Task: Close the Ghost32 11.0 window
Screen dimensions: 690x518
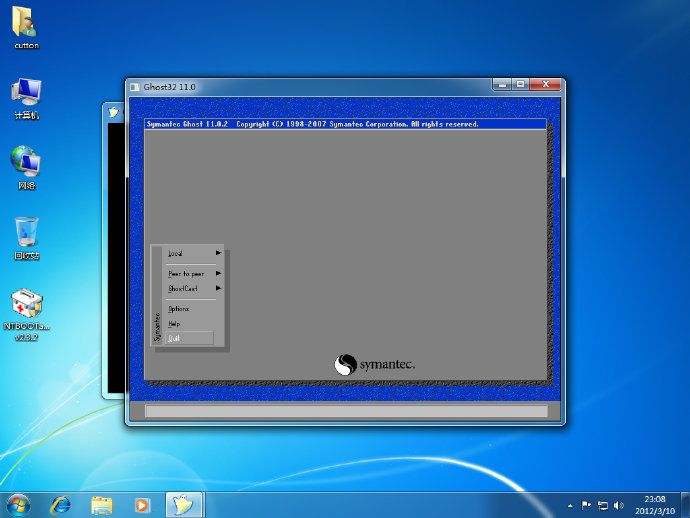Action: click(546, 84)
